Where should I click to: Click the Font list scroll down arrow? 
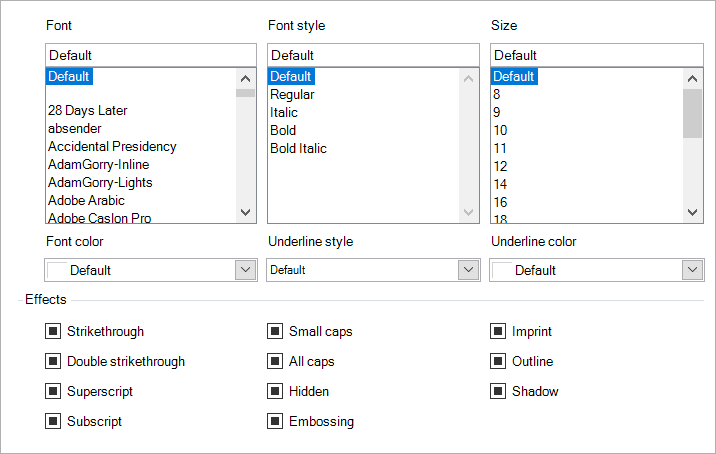click(246, 212)
